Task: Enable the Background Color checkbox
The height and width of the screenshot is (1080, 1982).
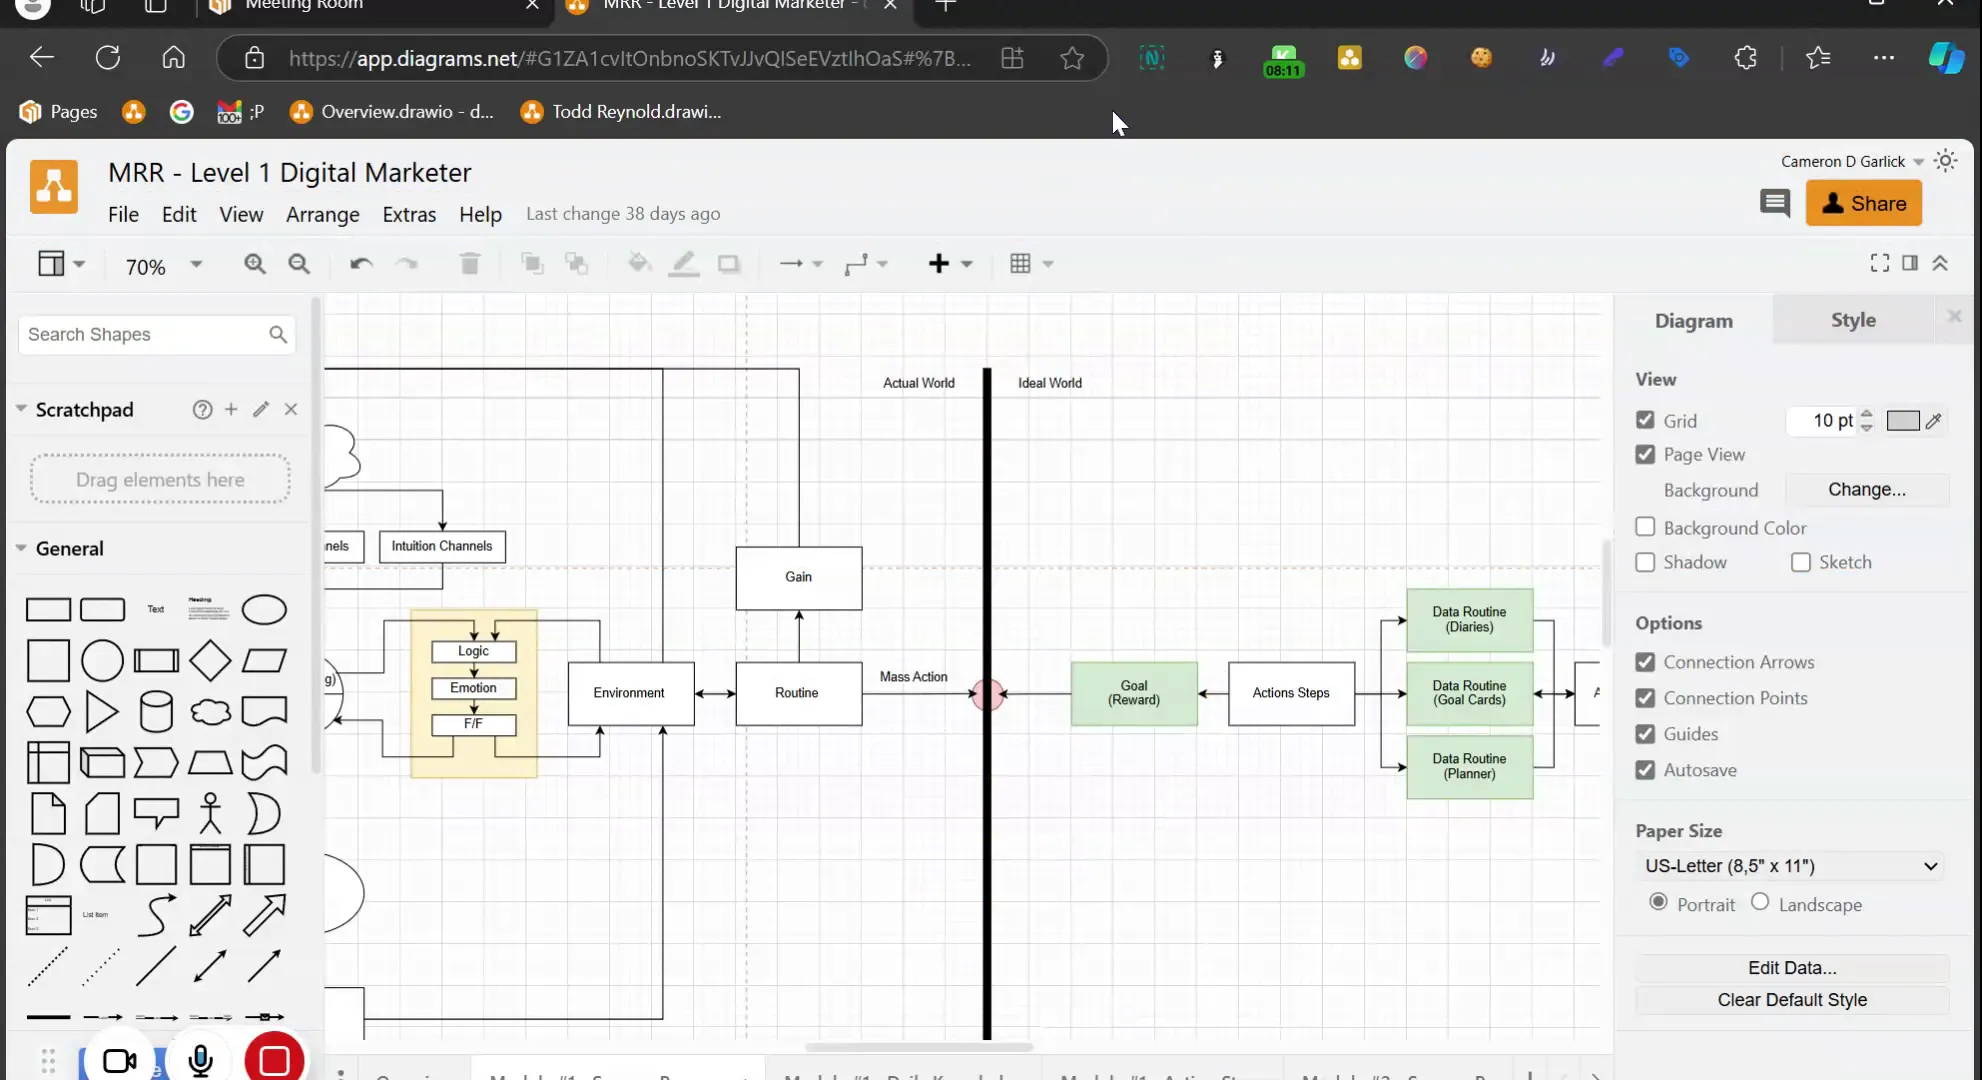Action: click(x=1645, y=527)
